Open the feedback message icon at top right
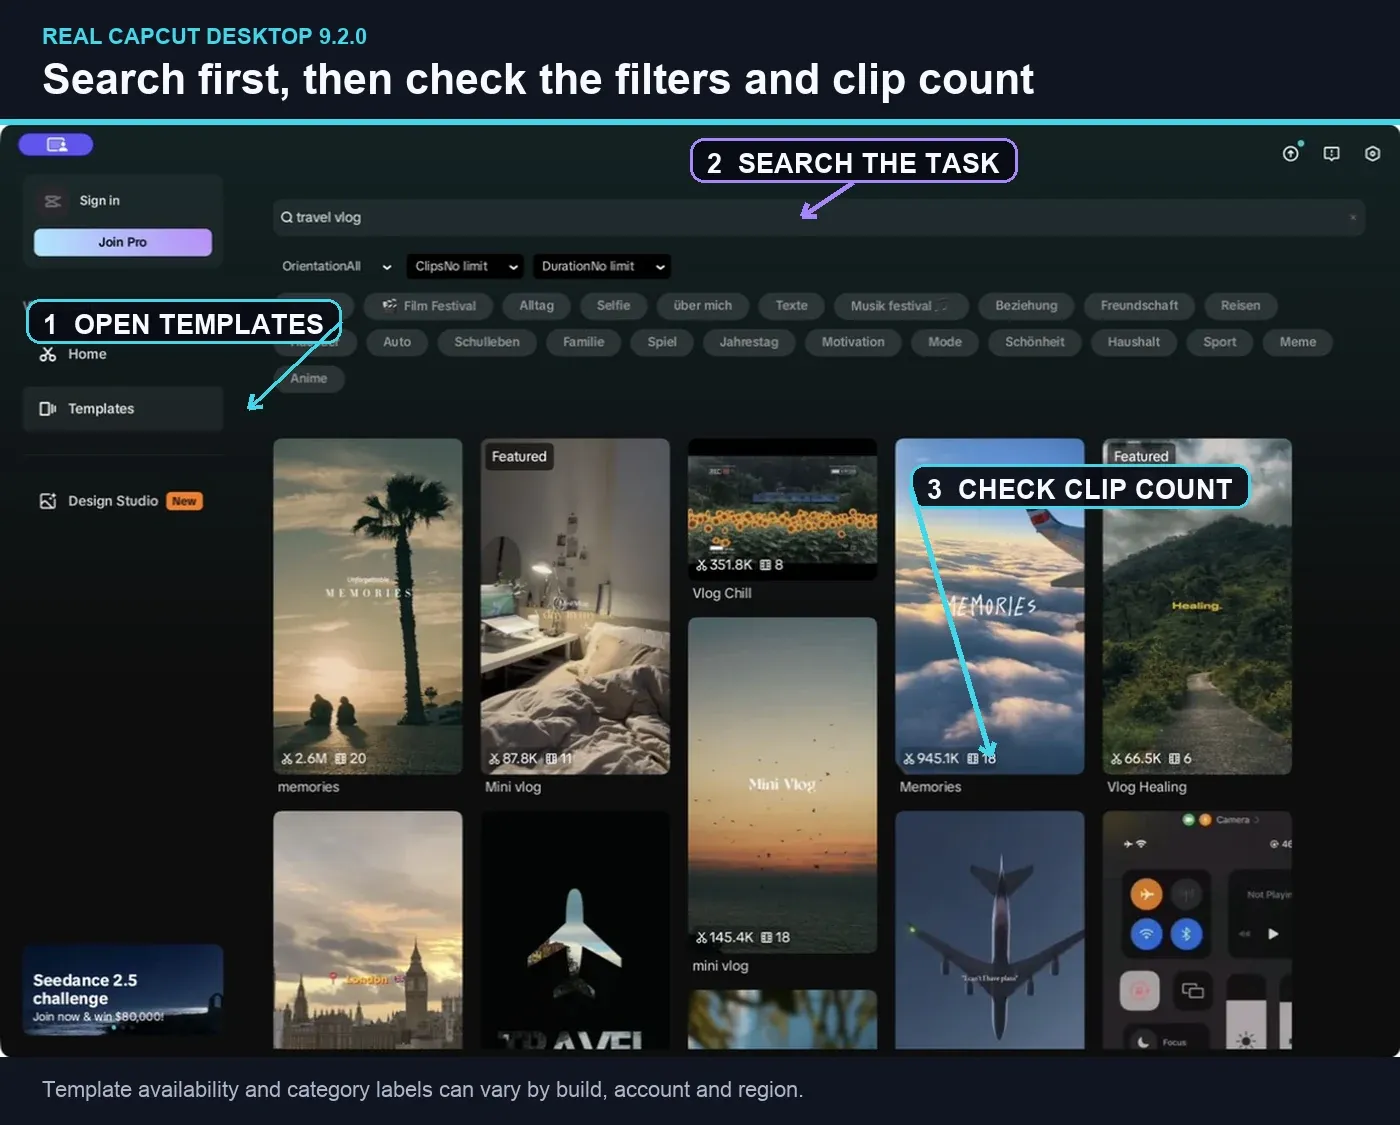The image size is (1400, 1125). [1332, 153]
